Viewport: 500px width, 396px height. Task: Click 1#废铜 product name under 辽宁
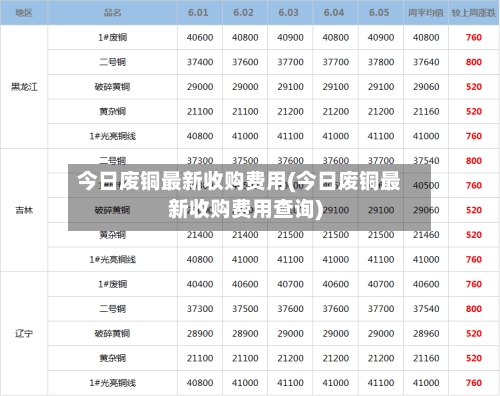[x=112, y=284]
